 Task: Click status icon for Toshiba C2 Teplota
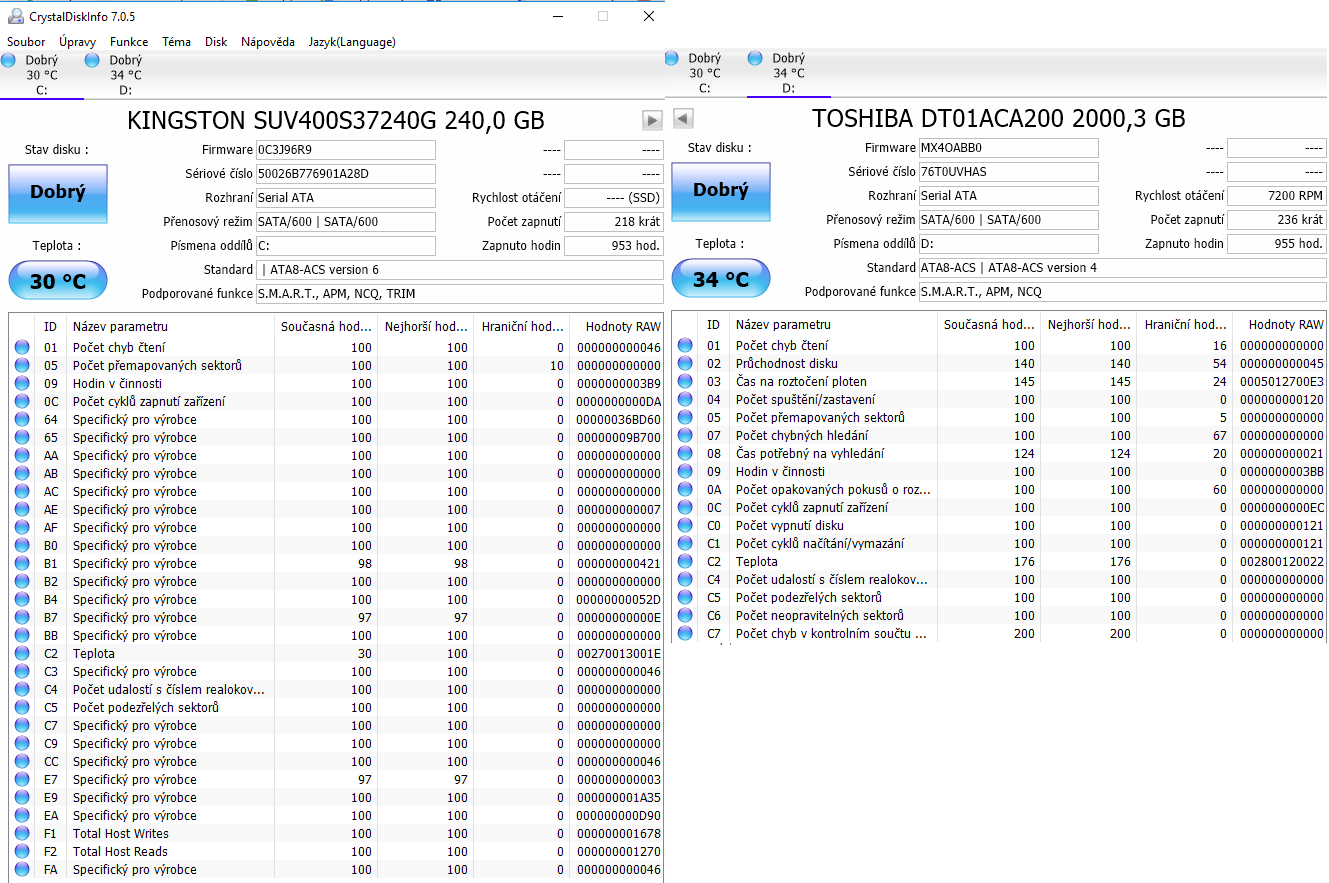coord(685,562)
